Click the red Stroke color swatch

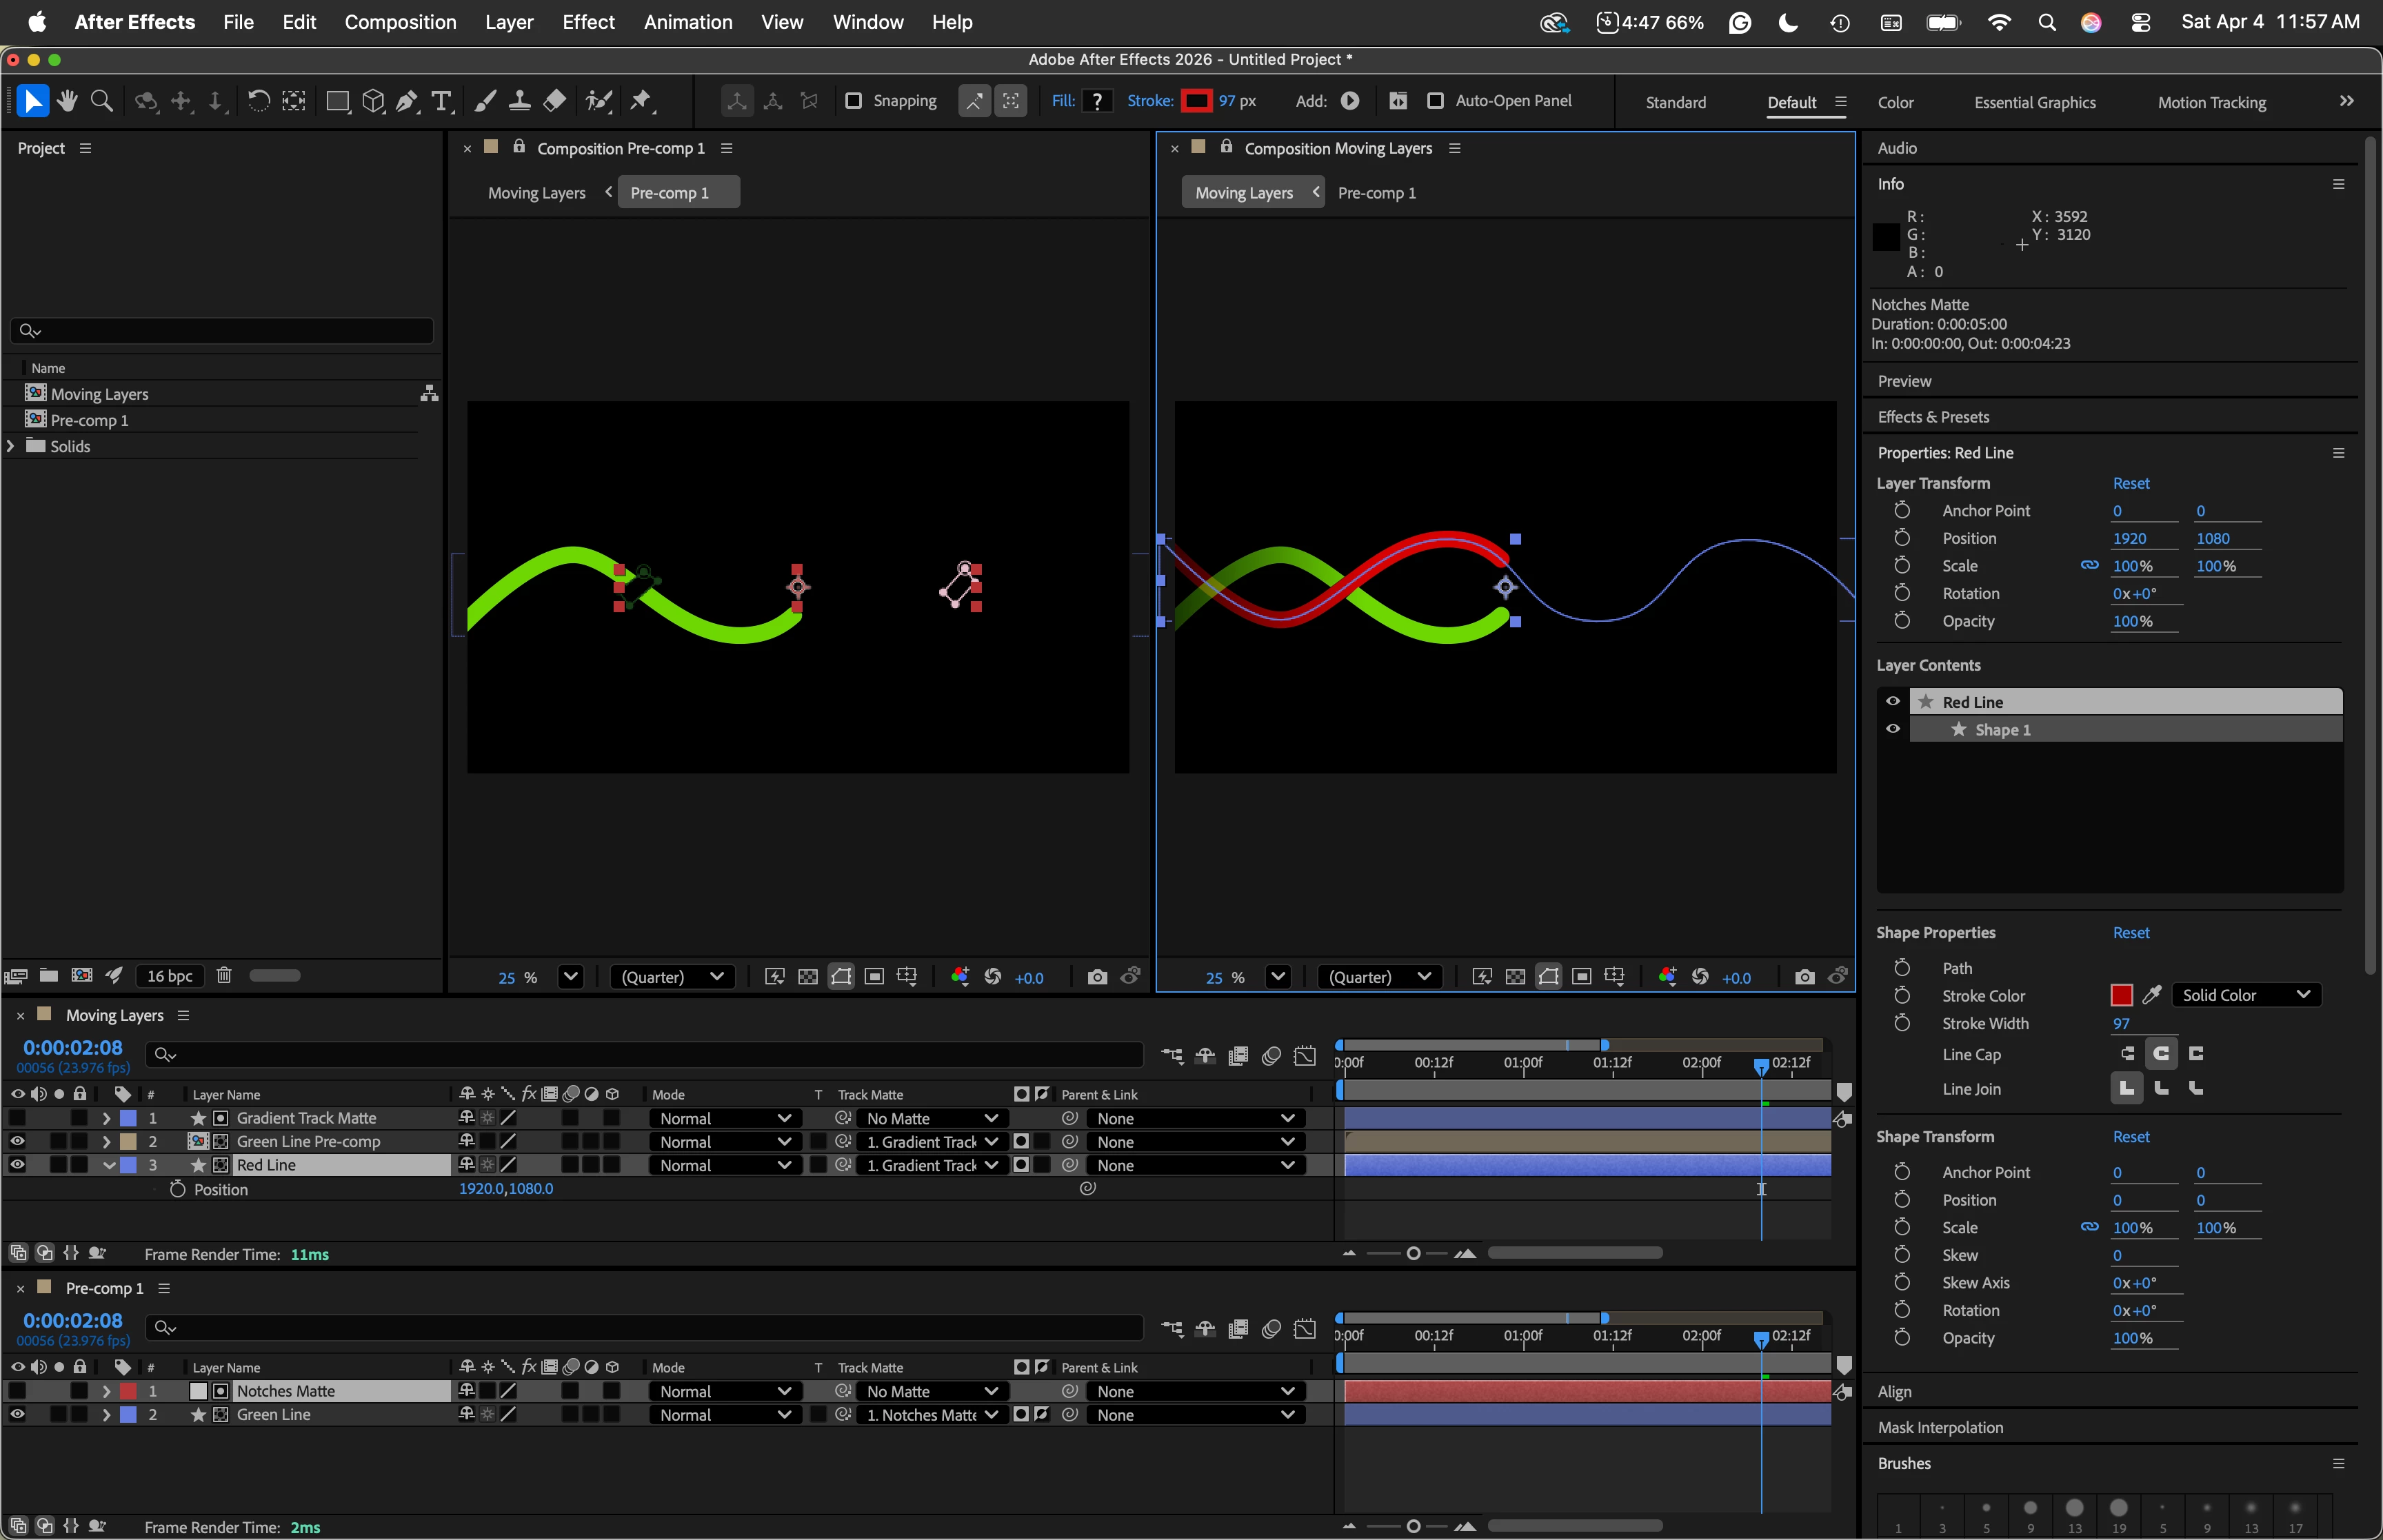point(1196,101)
